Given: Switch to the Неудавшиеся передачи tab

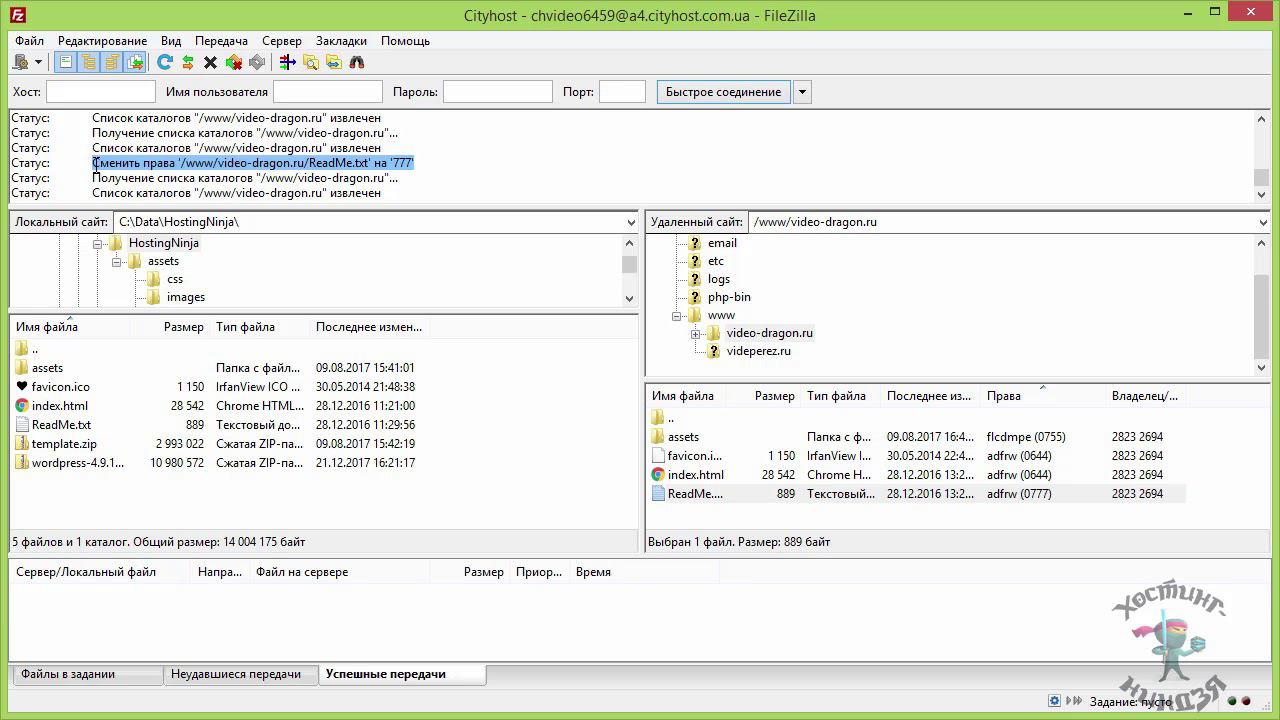Looking at the screenshot, I should click(x=240, y=674).
